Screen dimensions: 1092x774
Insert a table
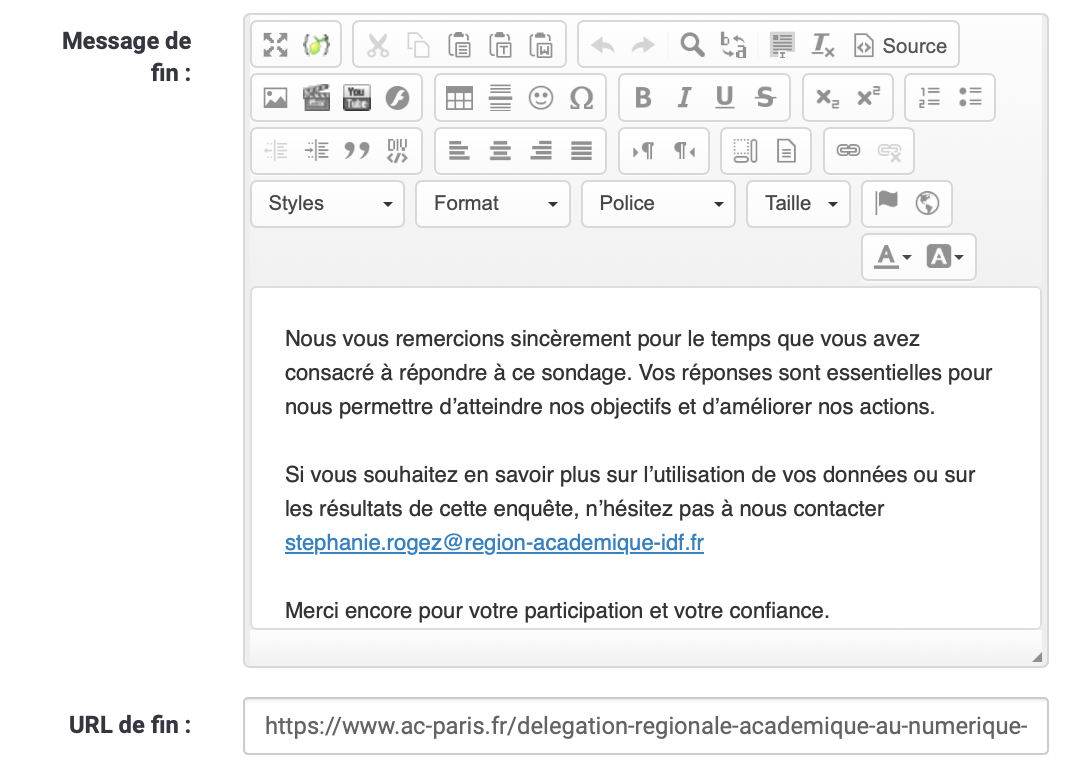pos(459,98)
